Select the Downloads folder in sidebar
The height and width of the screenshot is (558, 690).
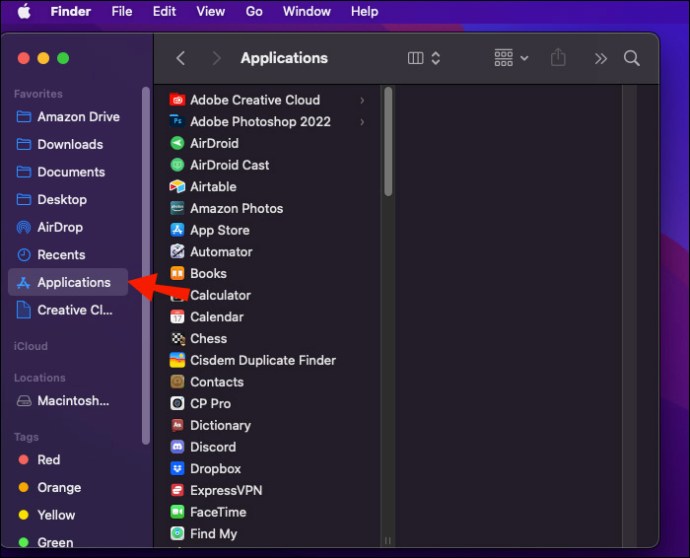point(68,144)
